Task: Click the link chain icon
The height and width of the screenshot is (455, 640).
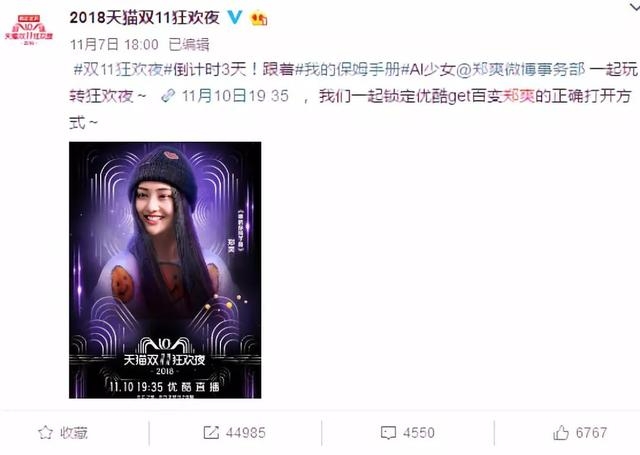Action: coord(168,96)
